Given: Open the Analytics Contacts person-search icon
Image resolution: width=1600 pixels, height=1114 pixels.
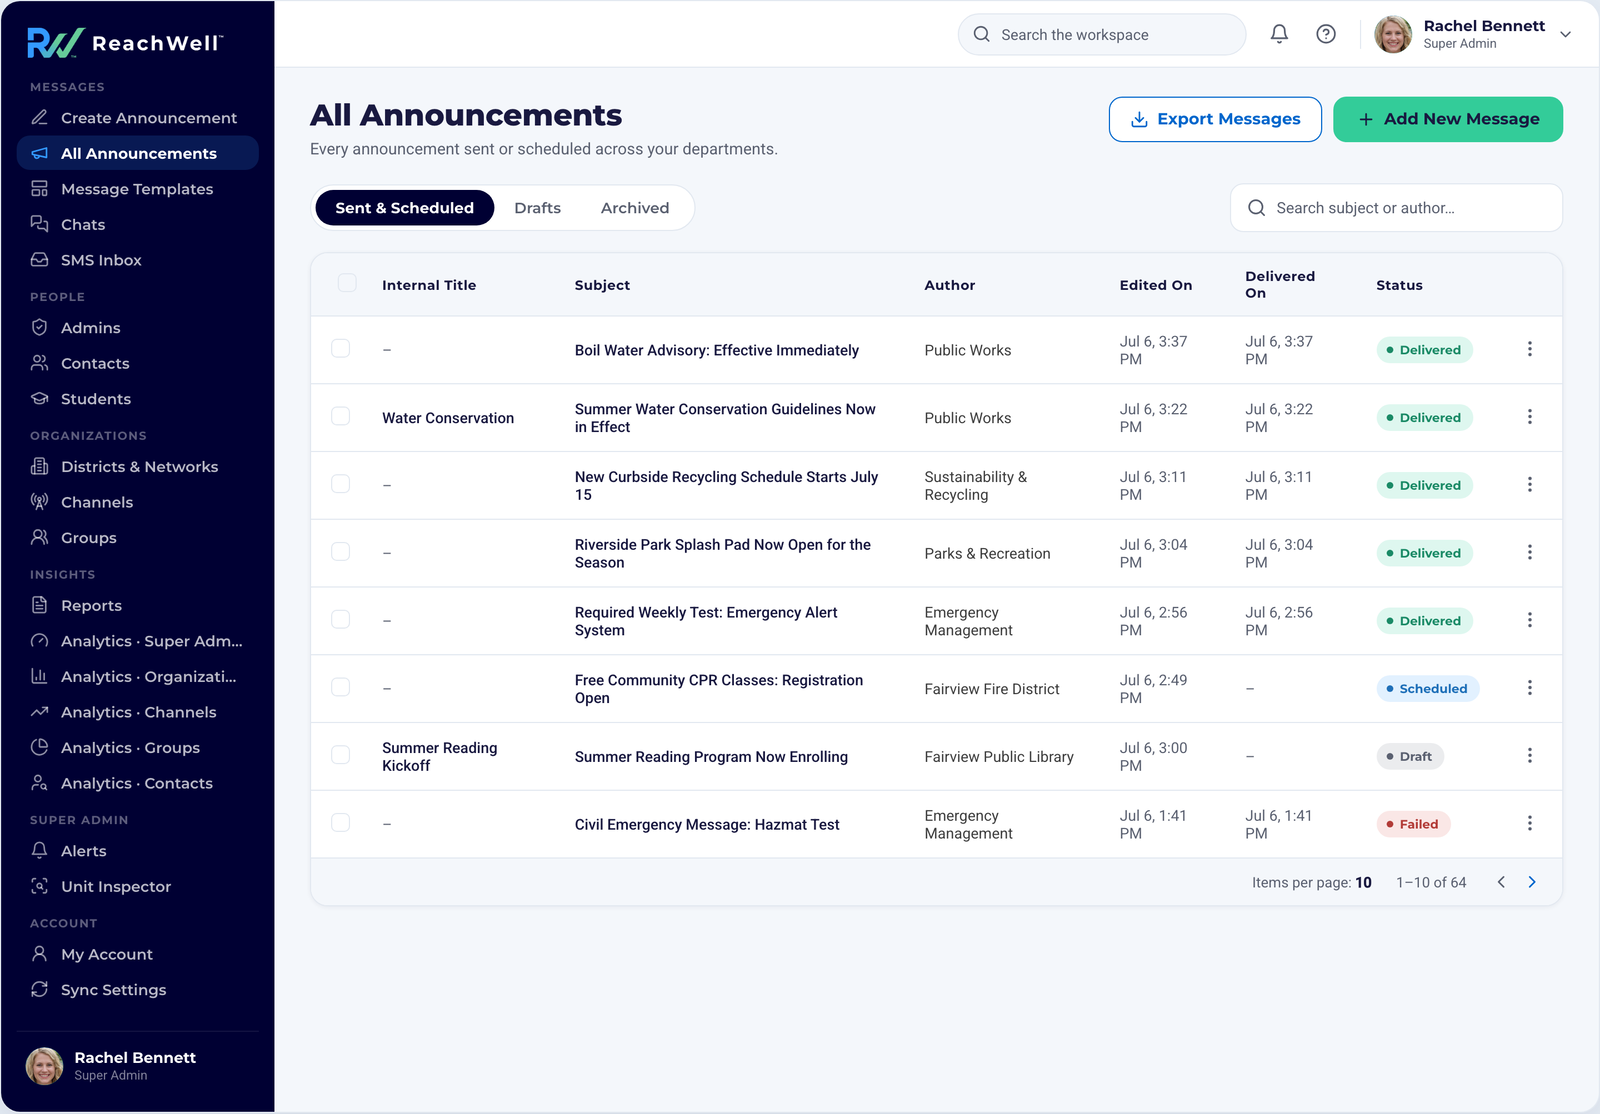Looking at the screenshot, I should point(40,783).
